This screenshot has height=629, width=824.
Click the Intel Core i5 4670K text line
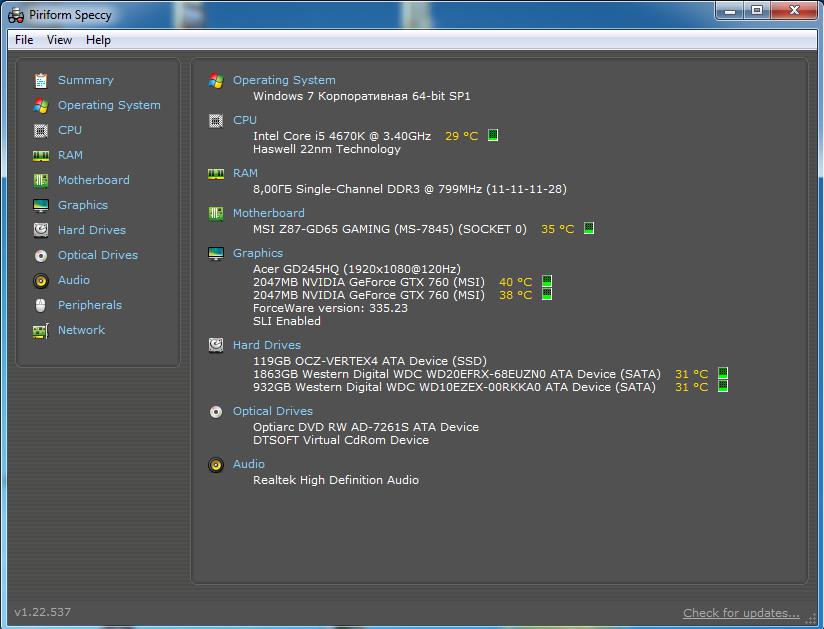click(342, 136)
